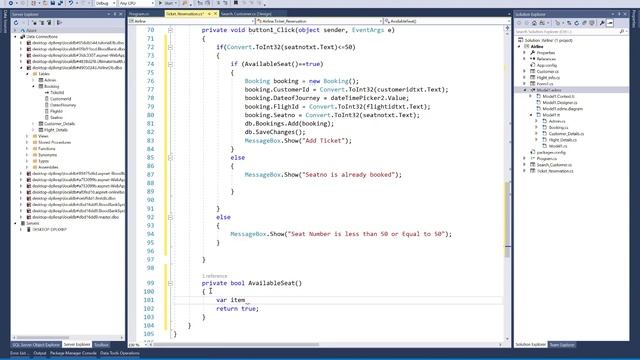Viewport: 640px width, 360px height.
Task: Select the DateofJourney column under Booking
Action: pos(63,105)
